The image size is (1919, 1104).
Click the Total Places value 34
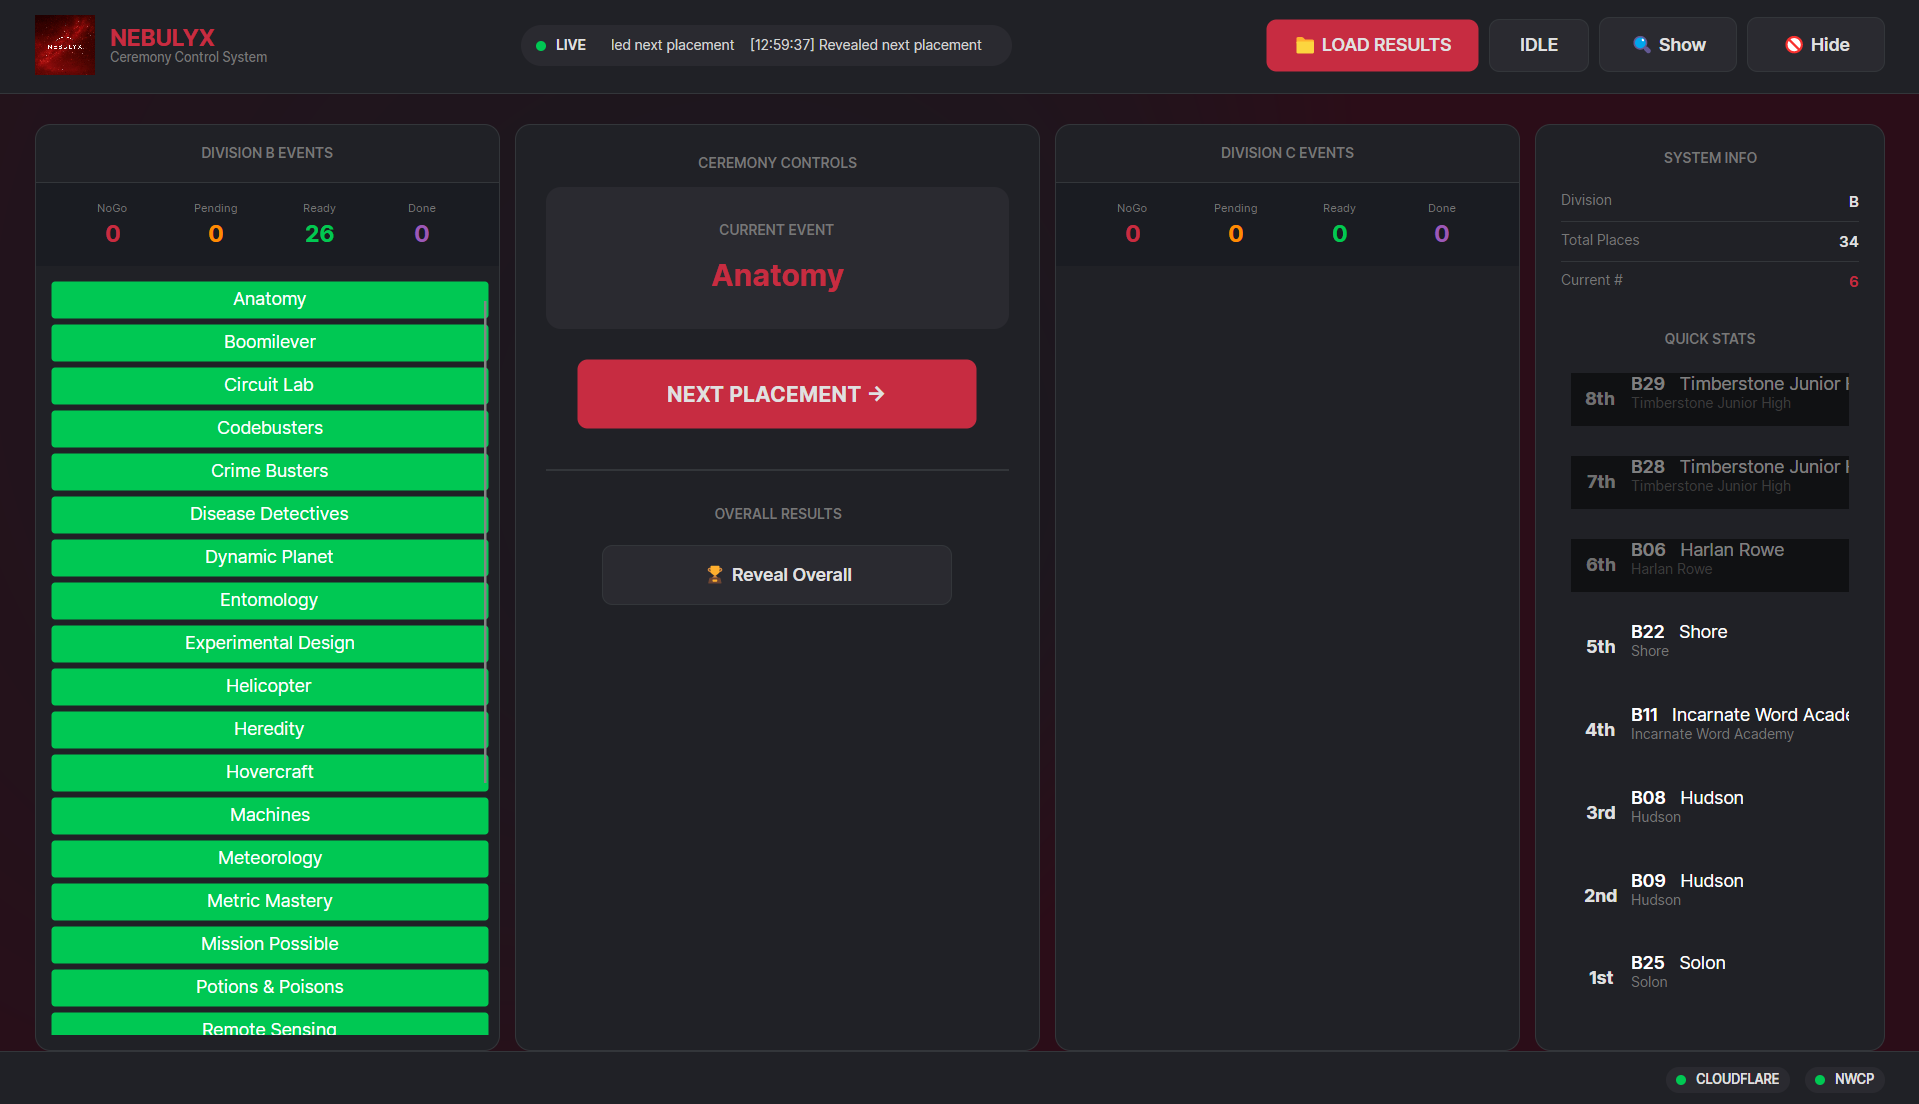coord(1848,241)
